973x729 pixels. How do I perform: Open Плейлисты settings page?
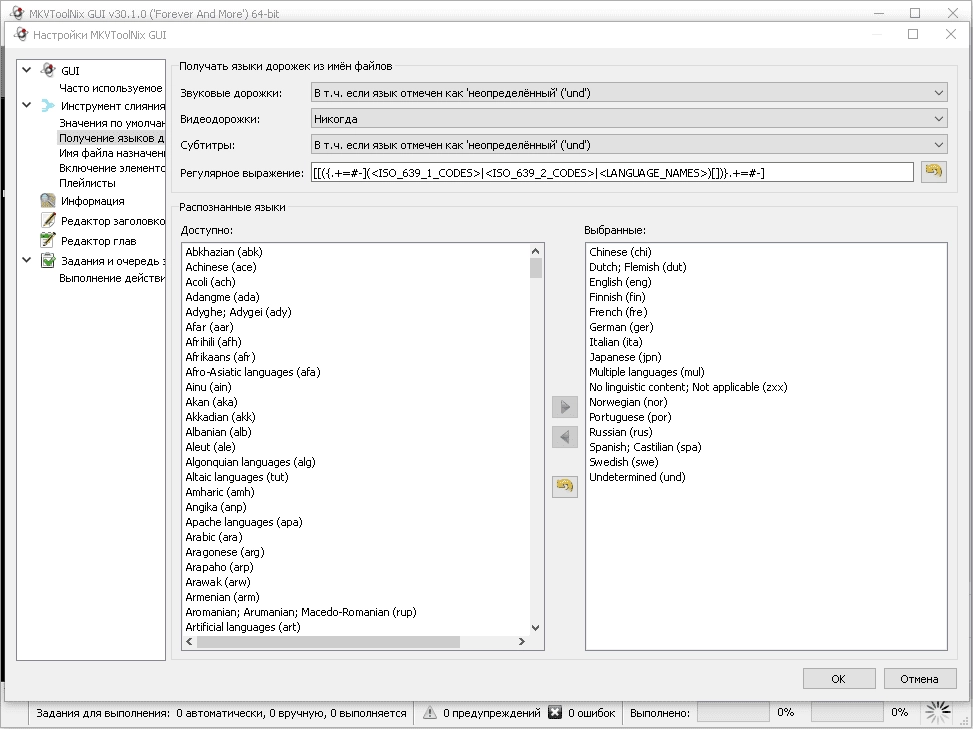(x=87, y=183)
